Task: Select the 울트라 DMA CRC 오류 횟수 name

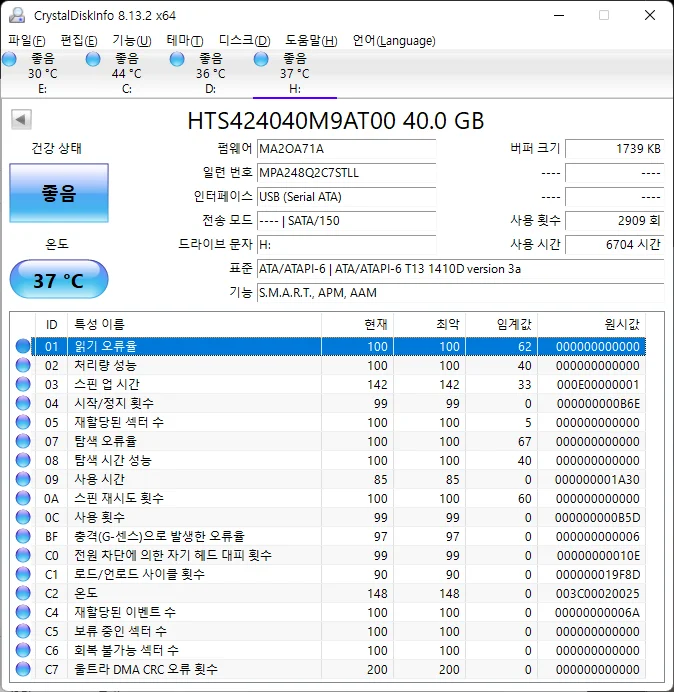Action: click(146, 669)
